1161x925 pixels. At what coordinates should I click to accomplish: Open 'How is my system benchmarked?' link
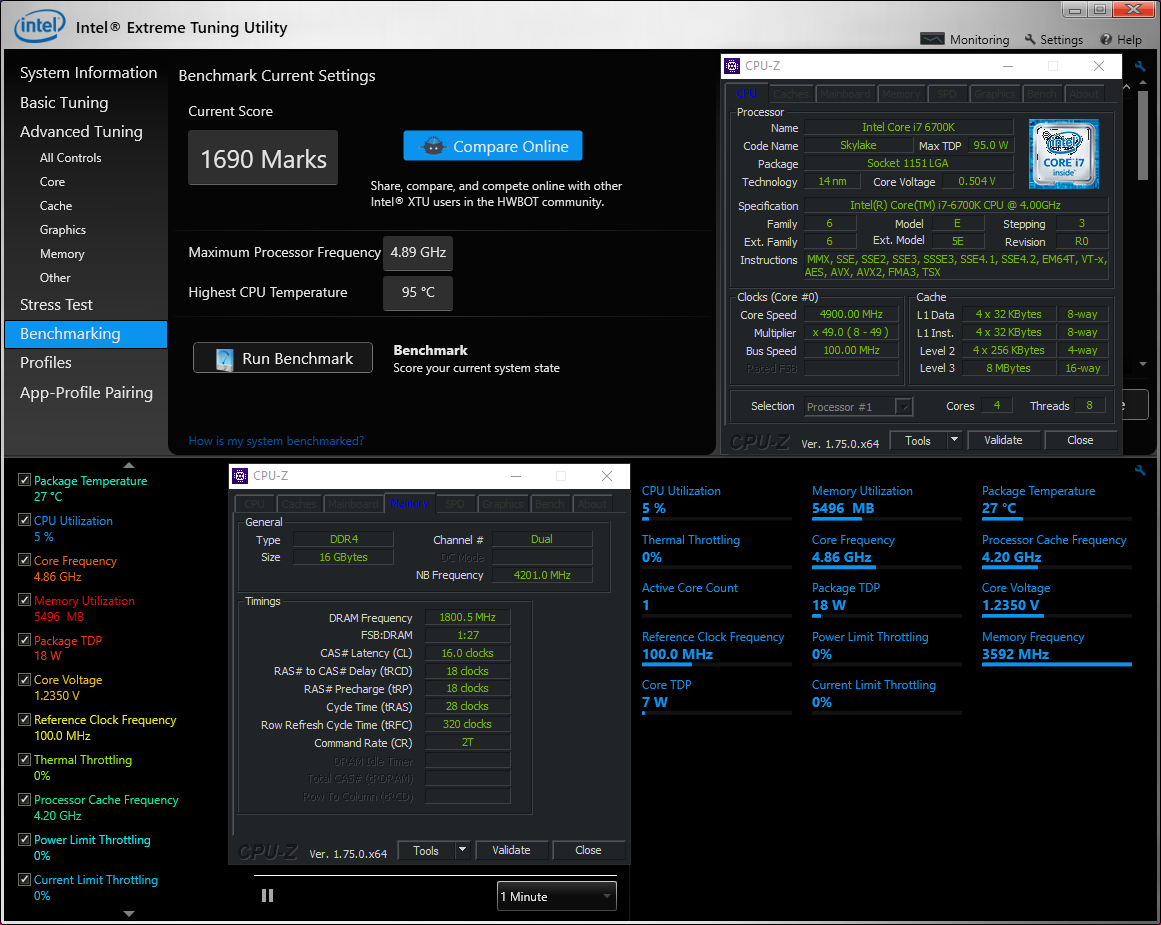click(x=276, y=441)
